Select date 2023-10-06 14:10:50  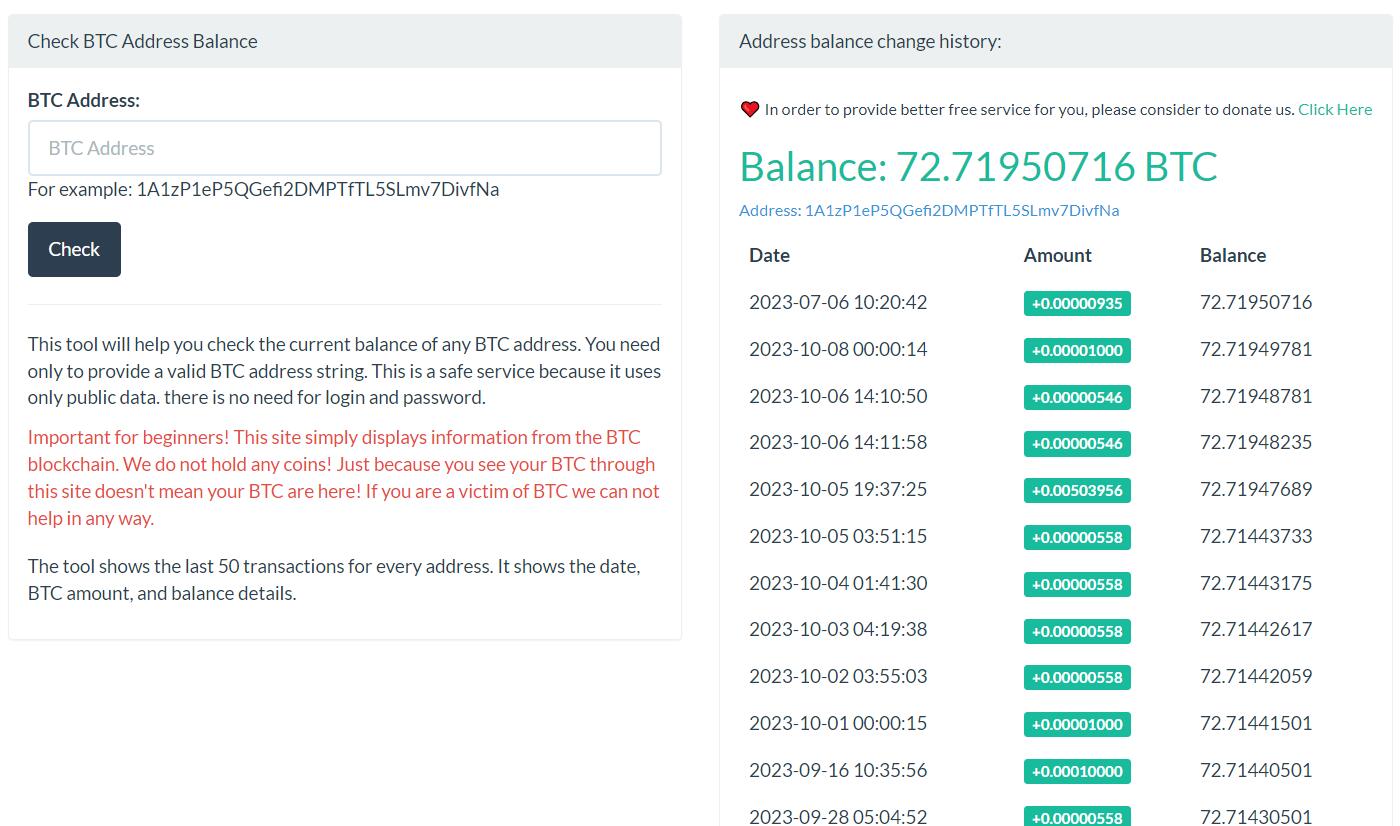pyautogui.click(x=838, y=396)
